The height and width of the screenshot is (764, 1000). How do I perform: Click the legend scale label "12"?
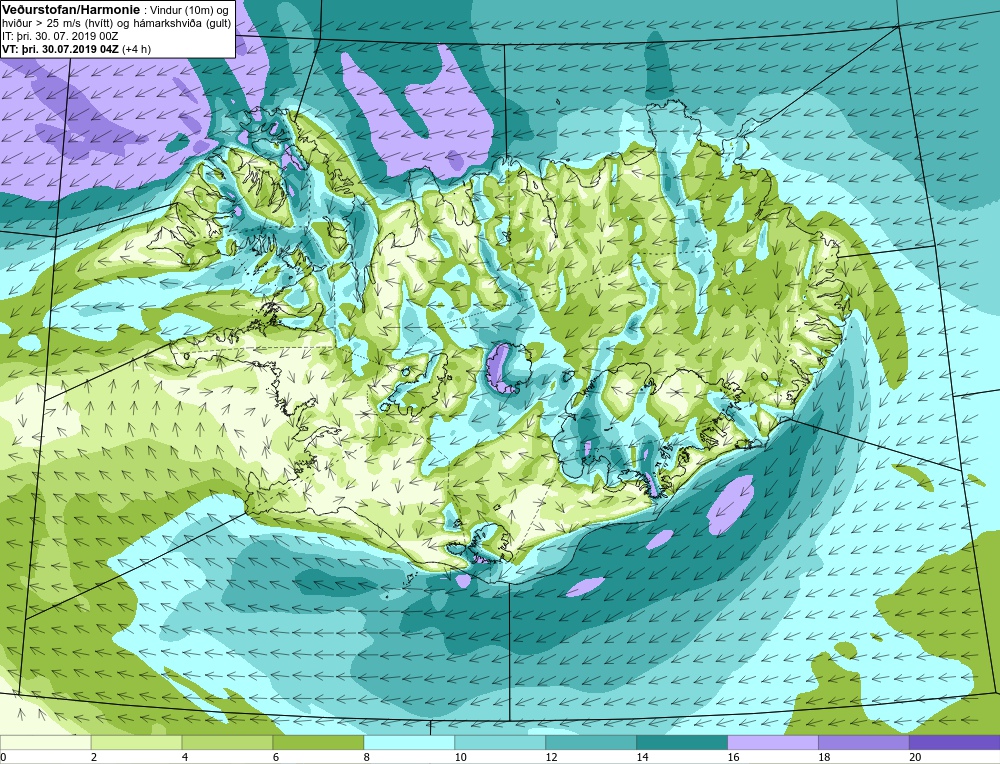552,757
